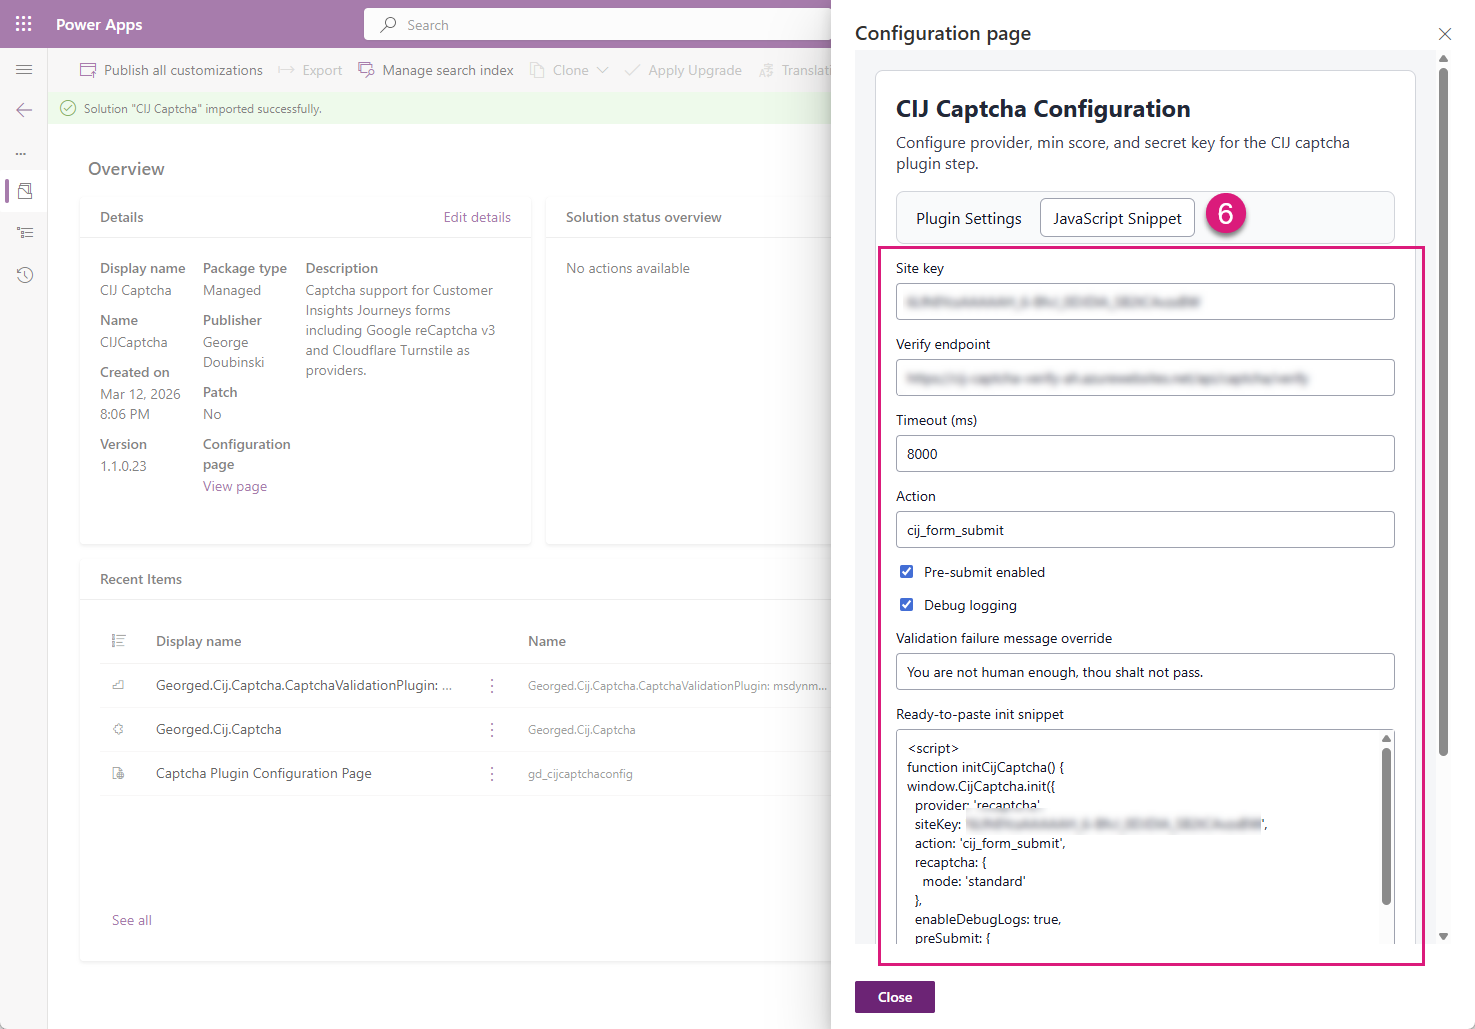Click the Site key input field
Screen dimensions: 1475x1029
[1145, 301]
